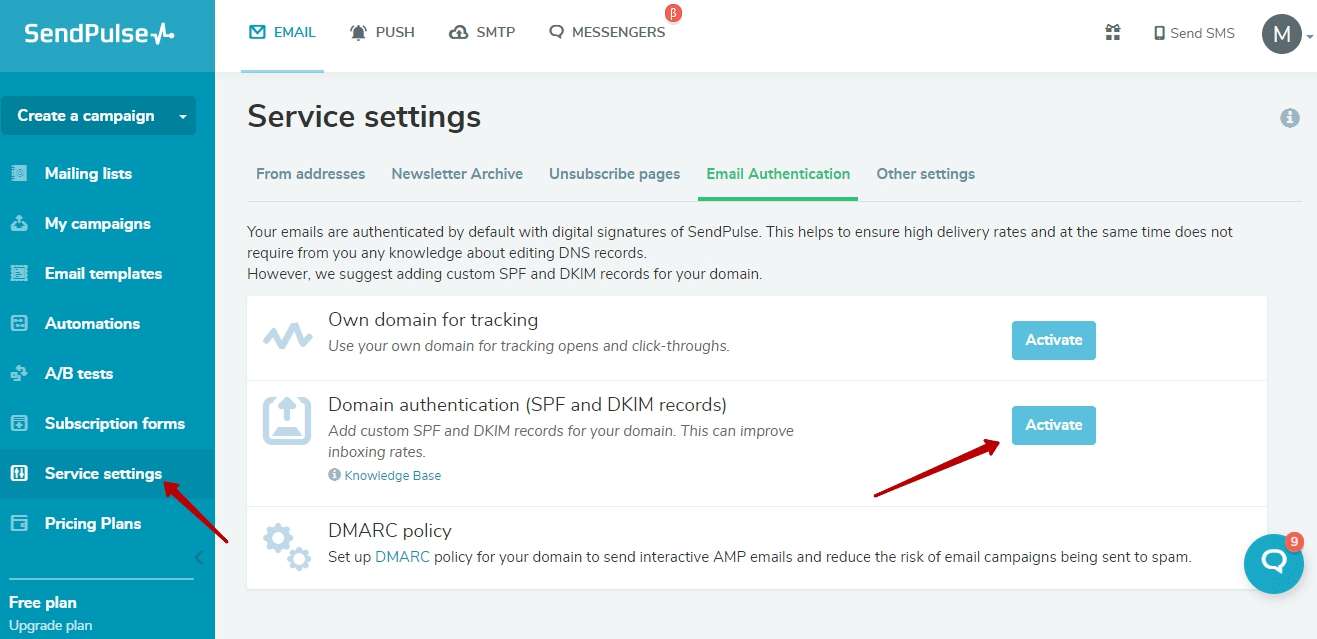Click the gift promotions icon
The height and width of the screenshot is (639, 1317).
(1112, 32)
